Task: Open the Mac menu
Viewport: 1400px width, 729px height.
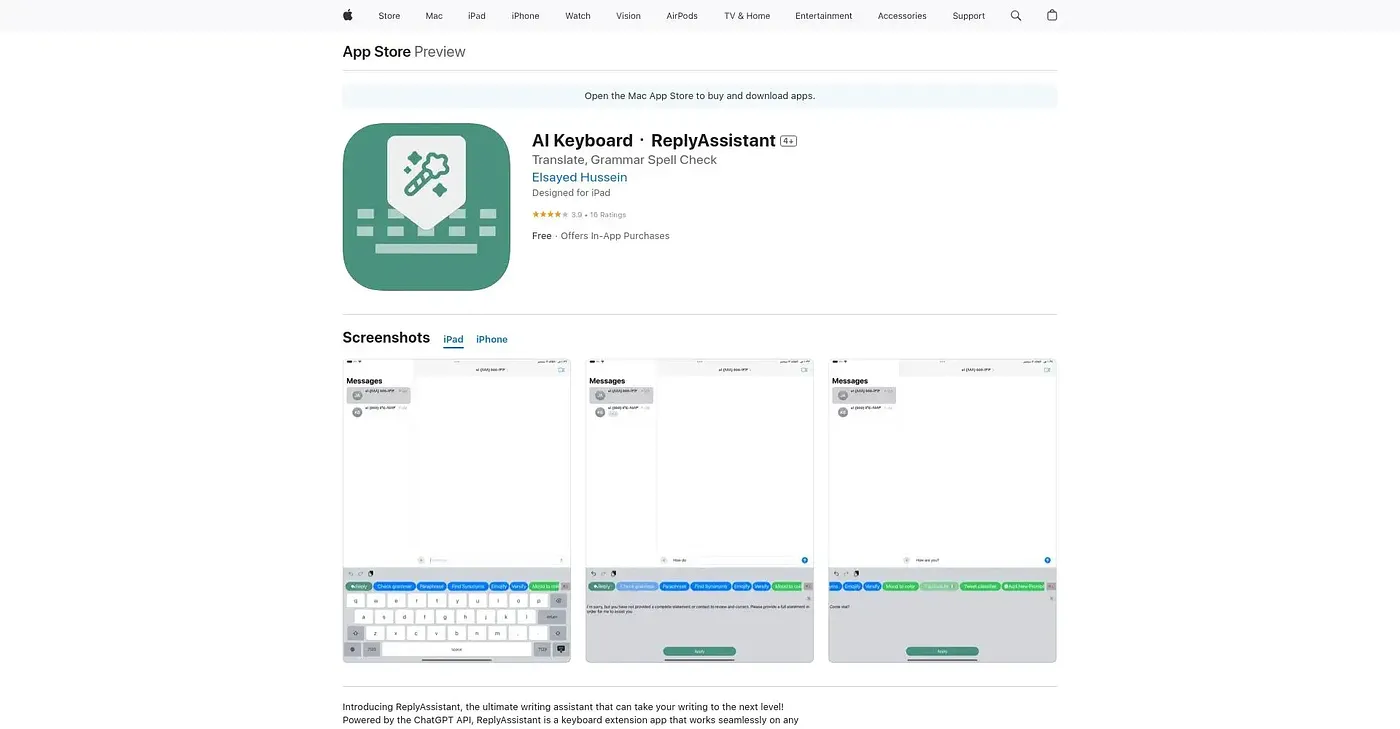Action: pyautogui.click(x=434, y=16)
